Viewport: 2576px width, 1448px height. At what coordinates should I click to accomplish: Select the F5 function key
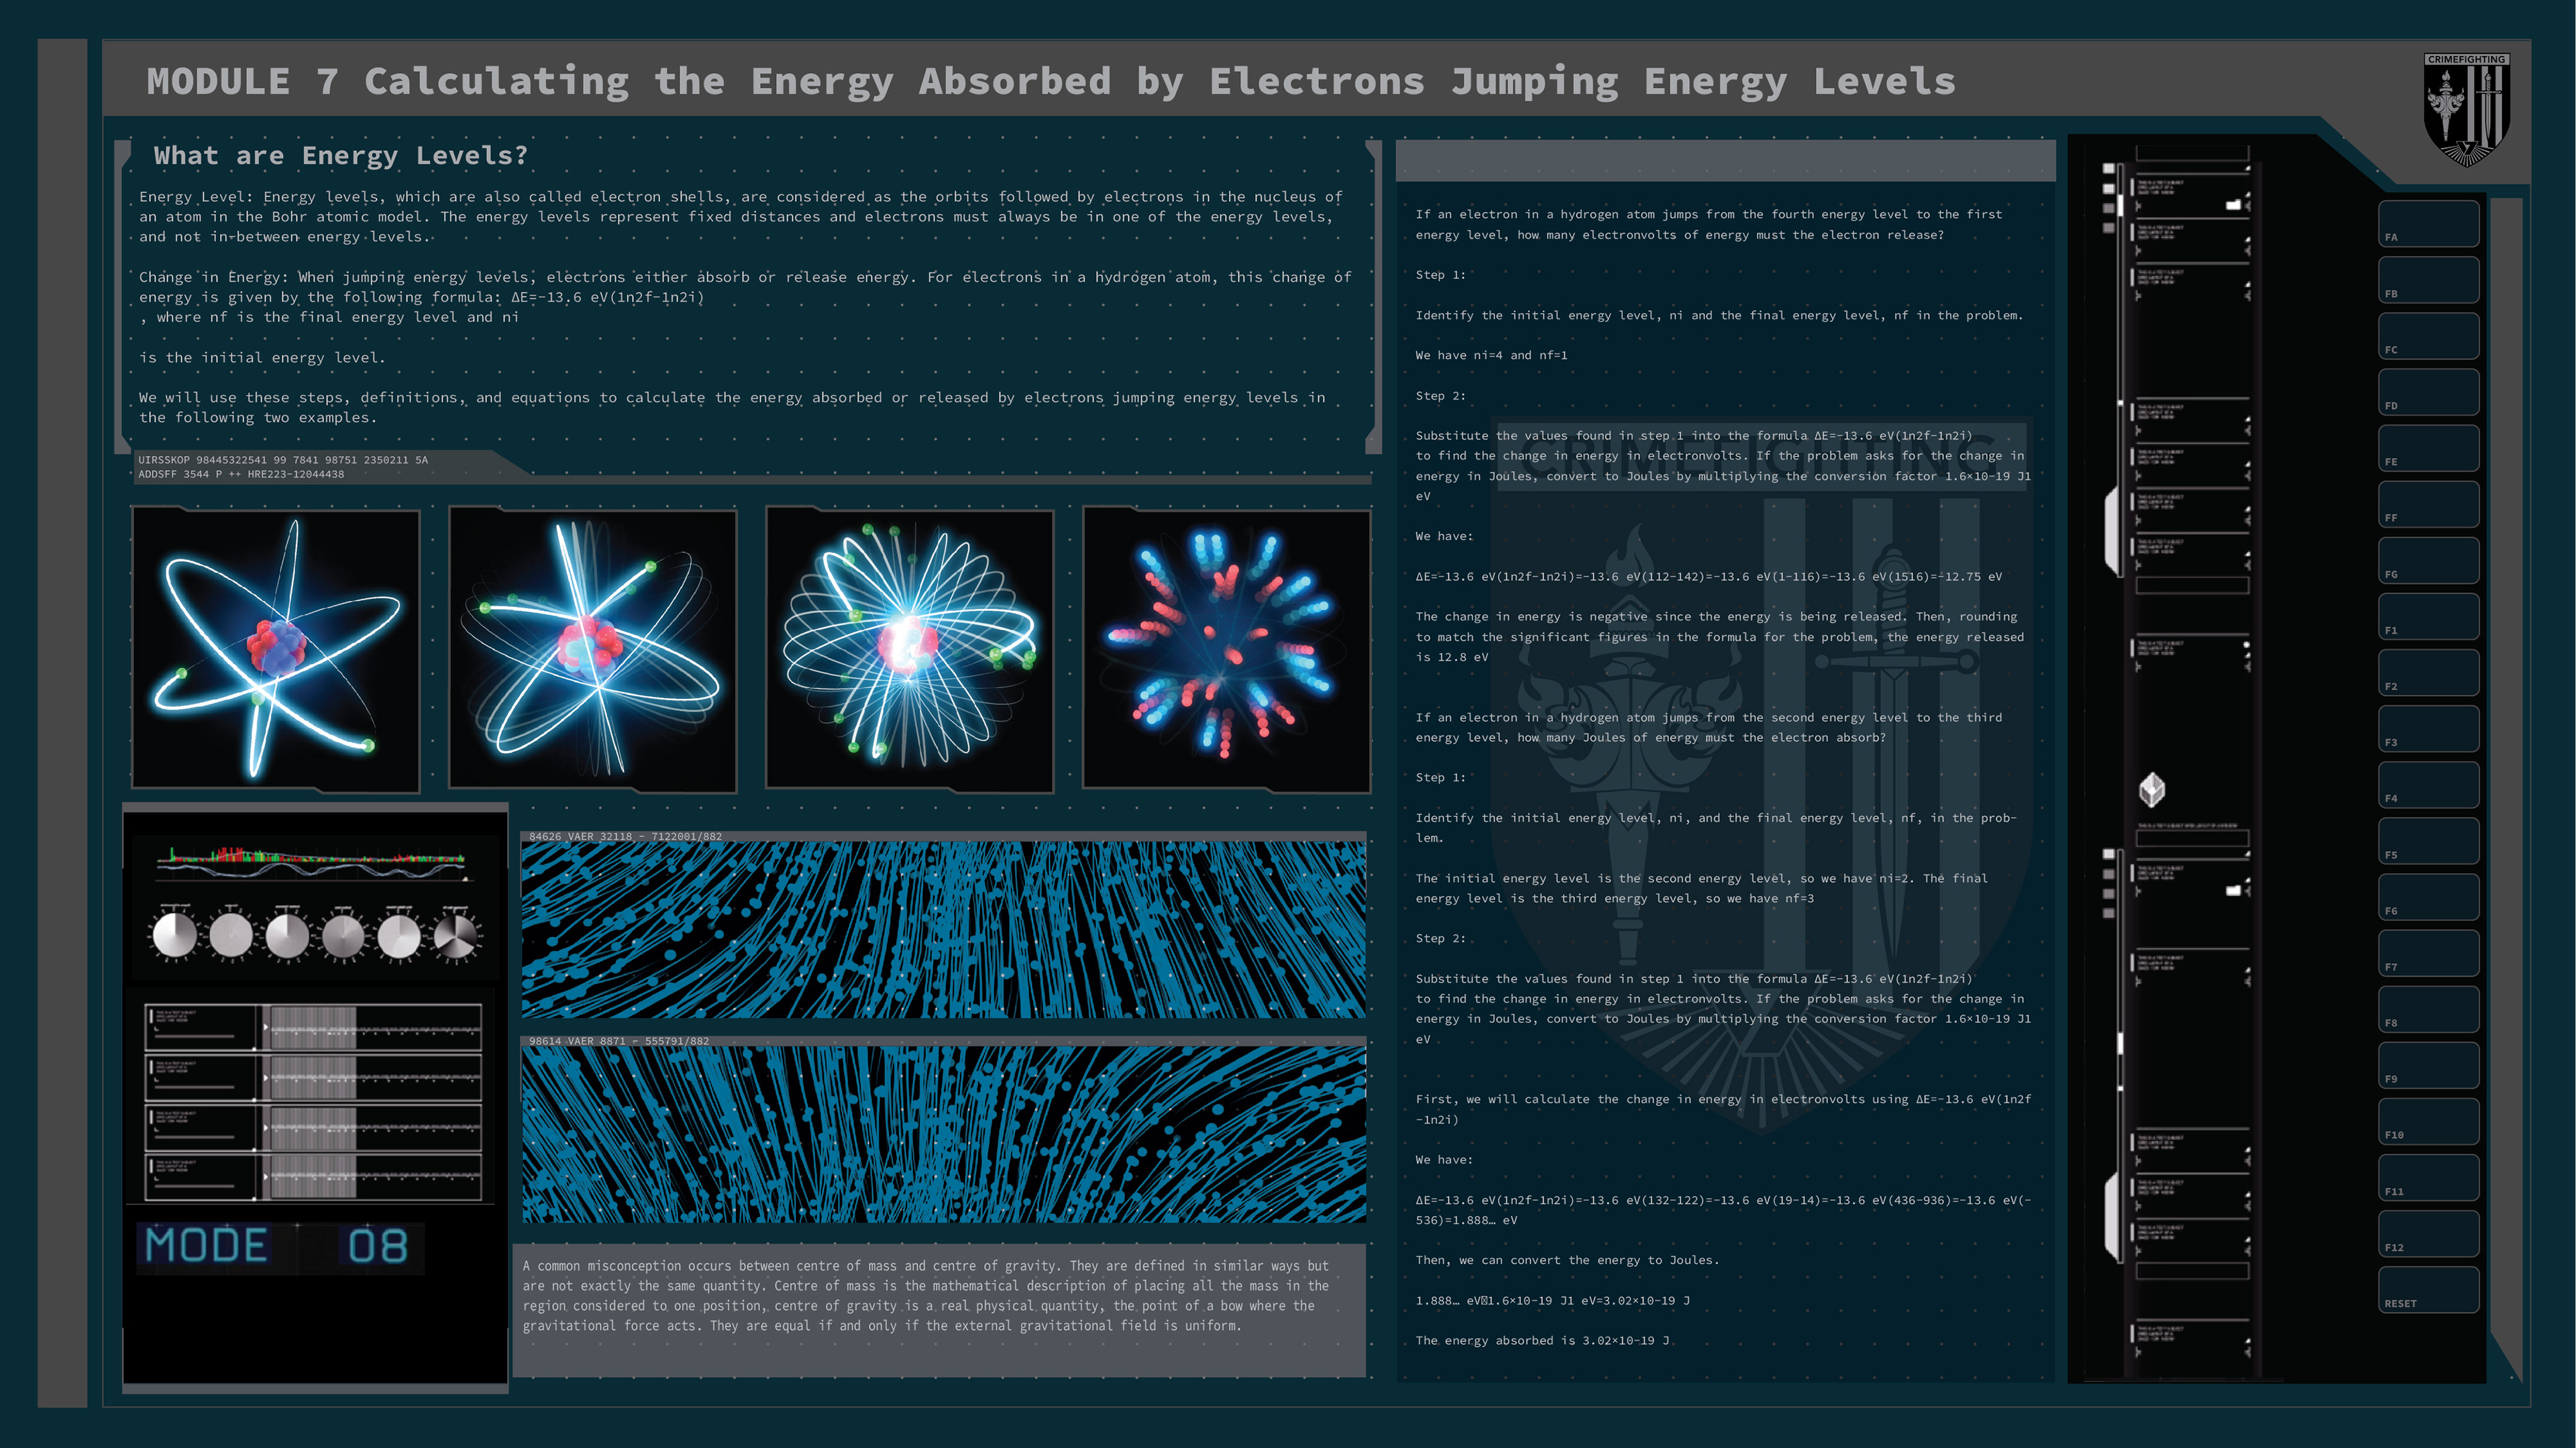coord(2428,840)
